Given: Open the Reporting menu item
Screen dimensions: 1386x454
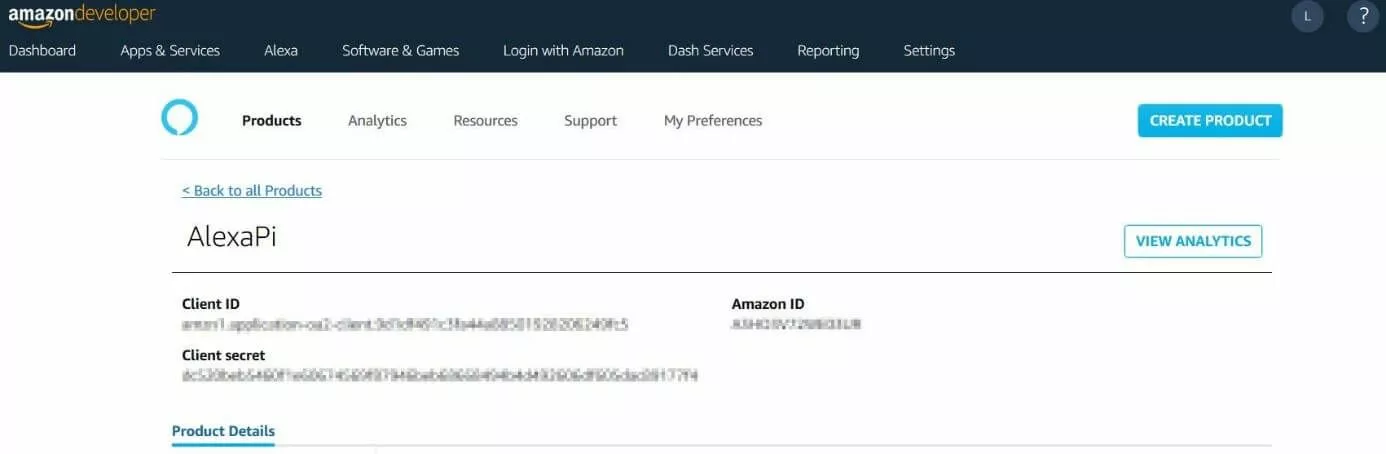Looking at the screenshot, I should (828, 50).
